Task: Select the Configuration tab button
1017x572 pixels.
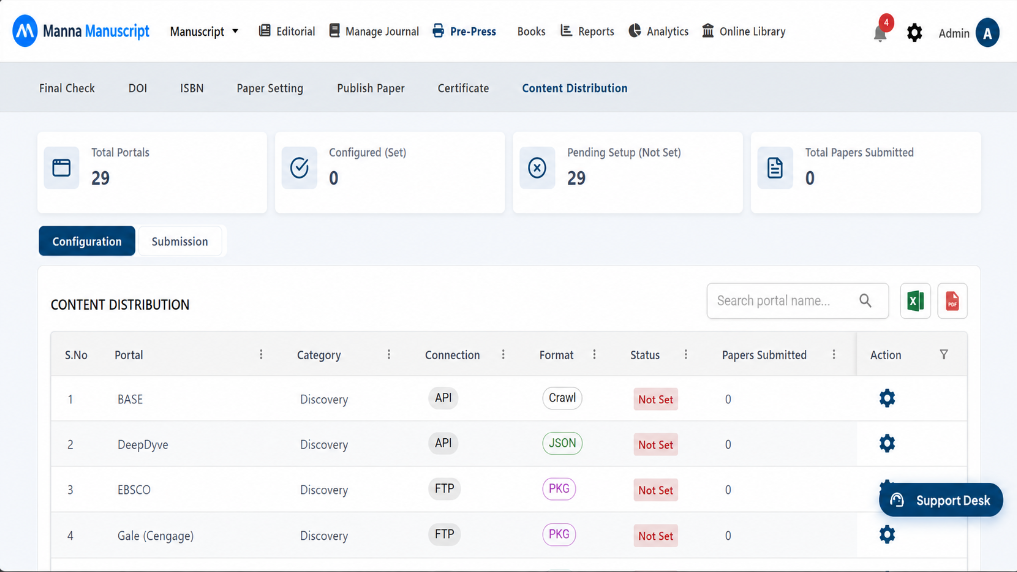Action: click(87, 241)
